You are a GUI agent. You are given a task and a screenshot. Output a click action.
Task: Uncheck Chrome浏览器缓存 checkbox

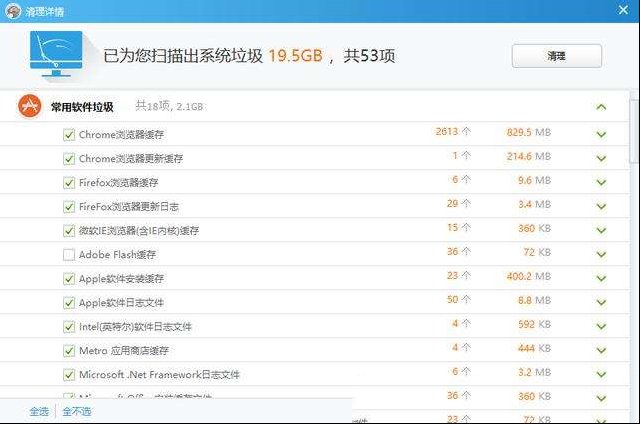pos(69,135)
